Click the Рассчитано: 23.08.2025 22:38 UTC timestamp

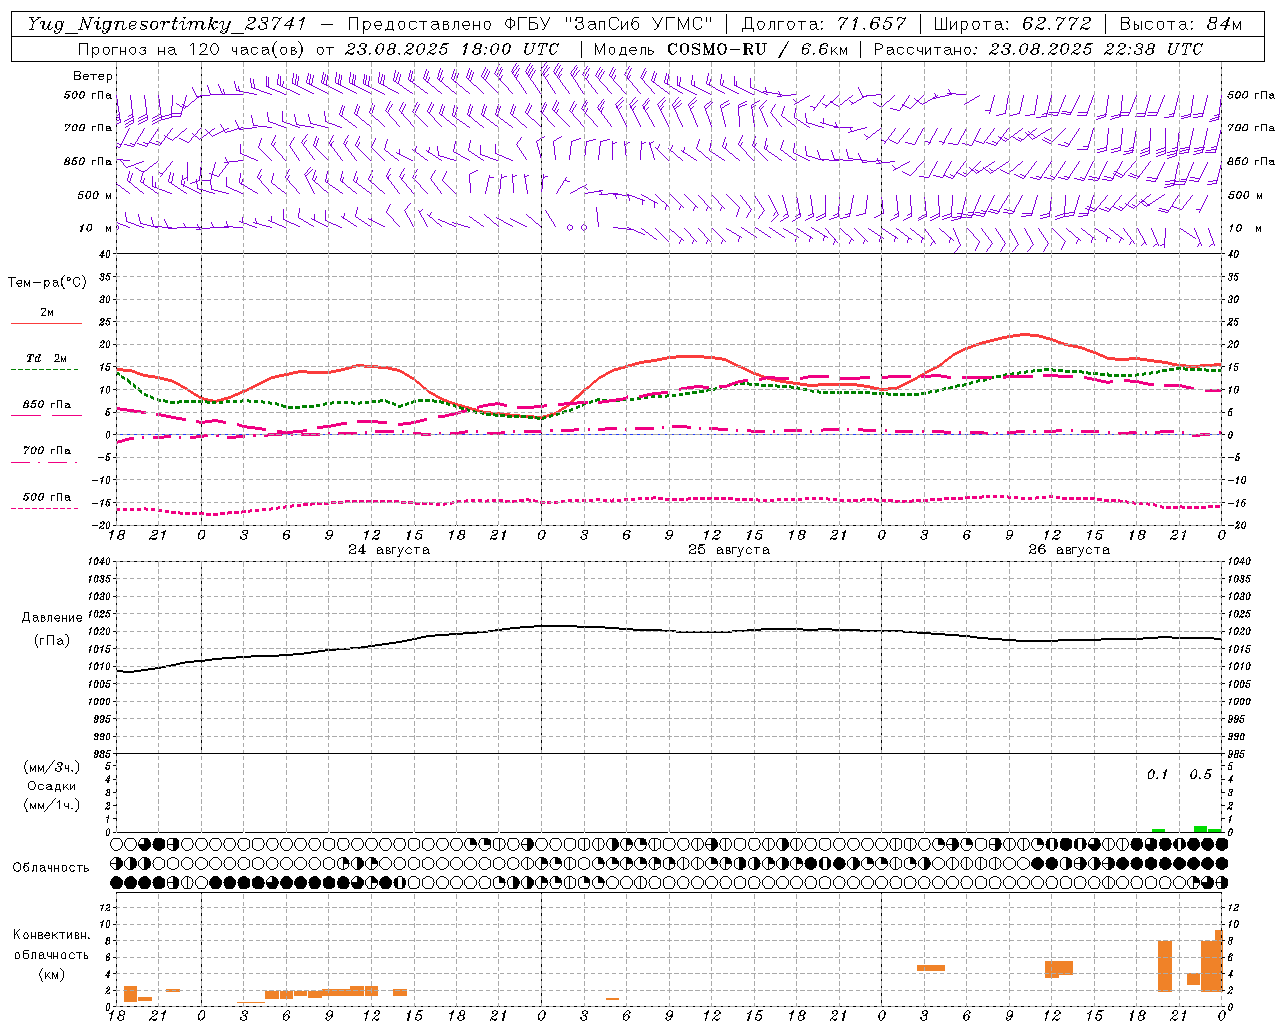(1038, 49)
